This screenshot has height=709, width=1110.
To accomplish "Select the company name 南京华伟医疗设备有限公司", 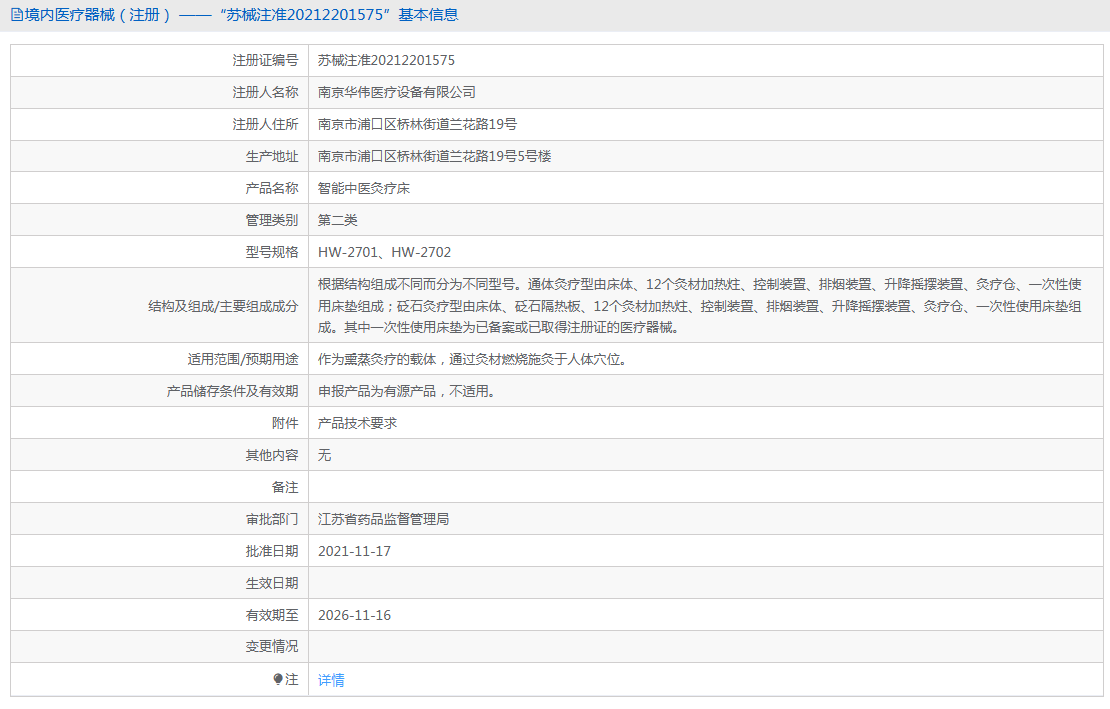I will (x=396, y=93).
